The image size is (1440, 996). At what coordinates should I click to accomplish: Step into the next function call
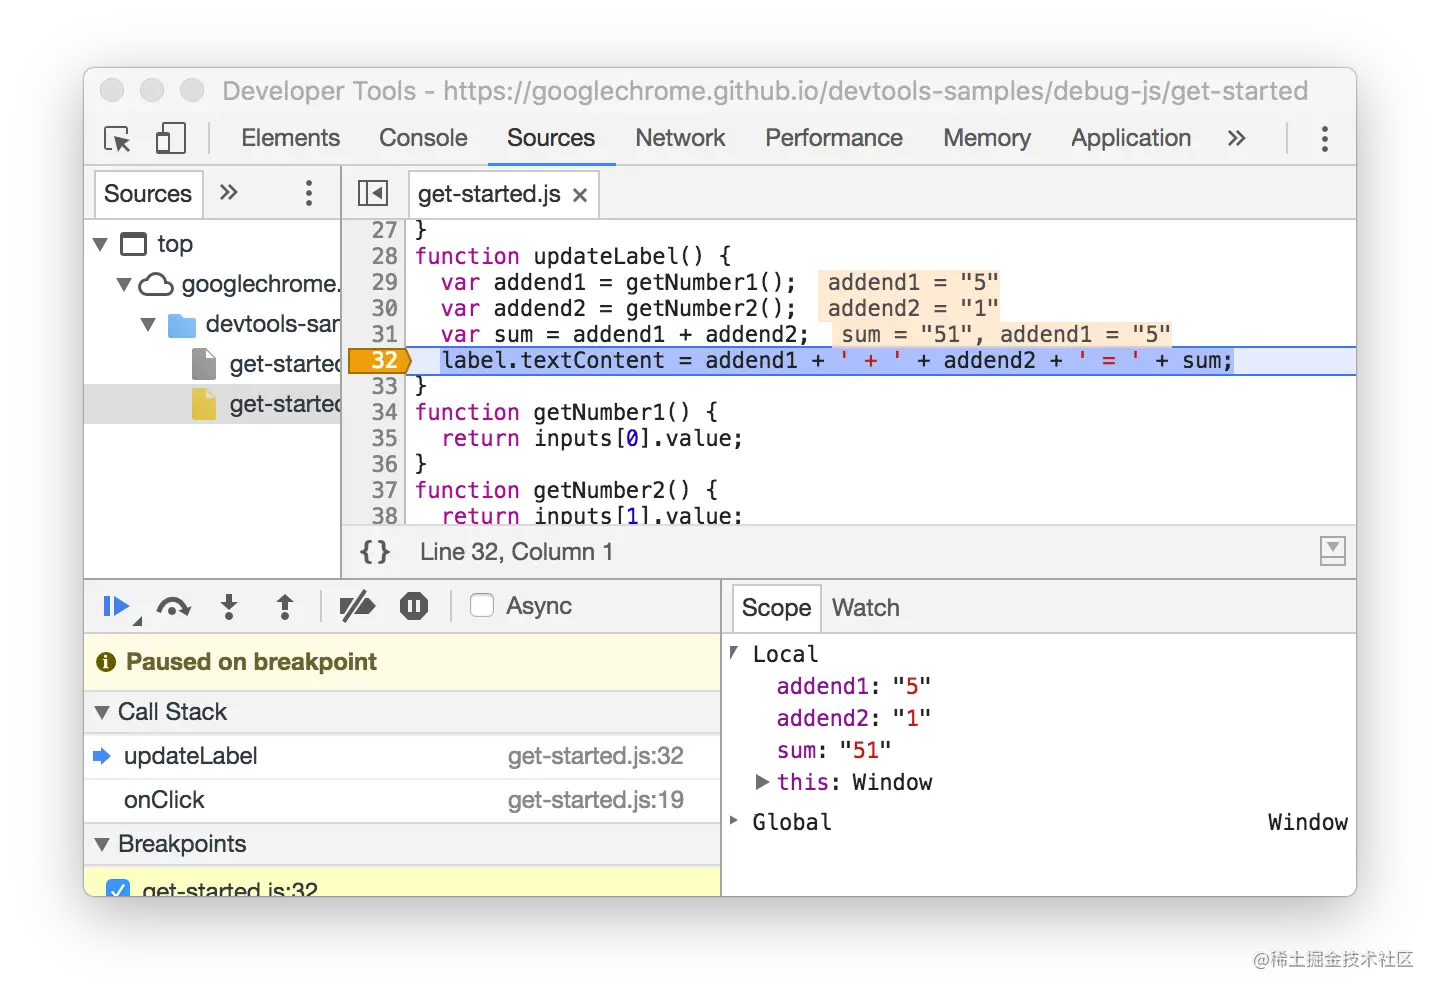(x=229, y=607)
